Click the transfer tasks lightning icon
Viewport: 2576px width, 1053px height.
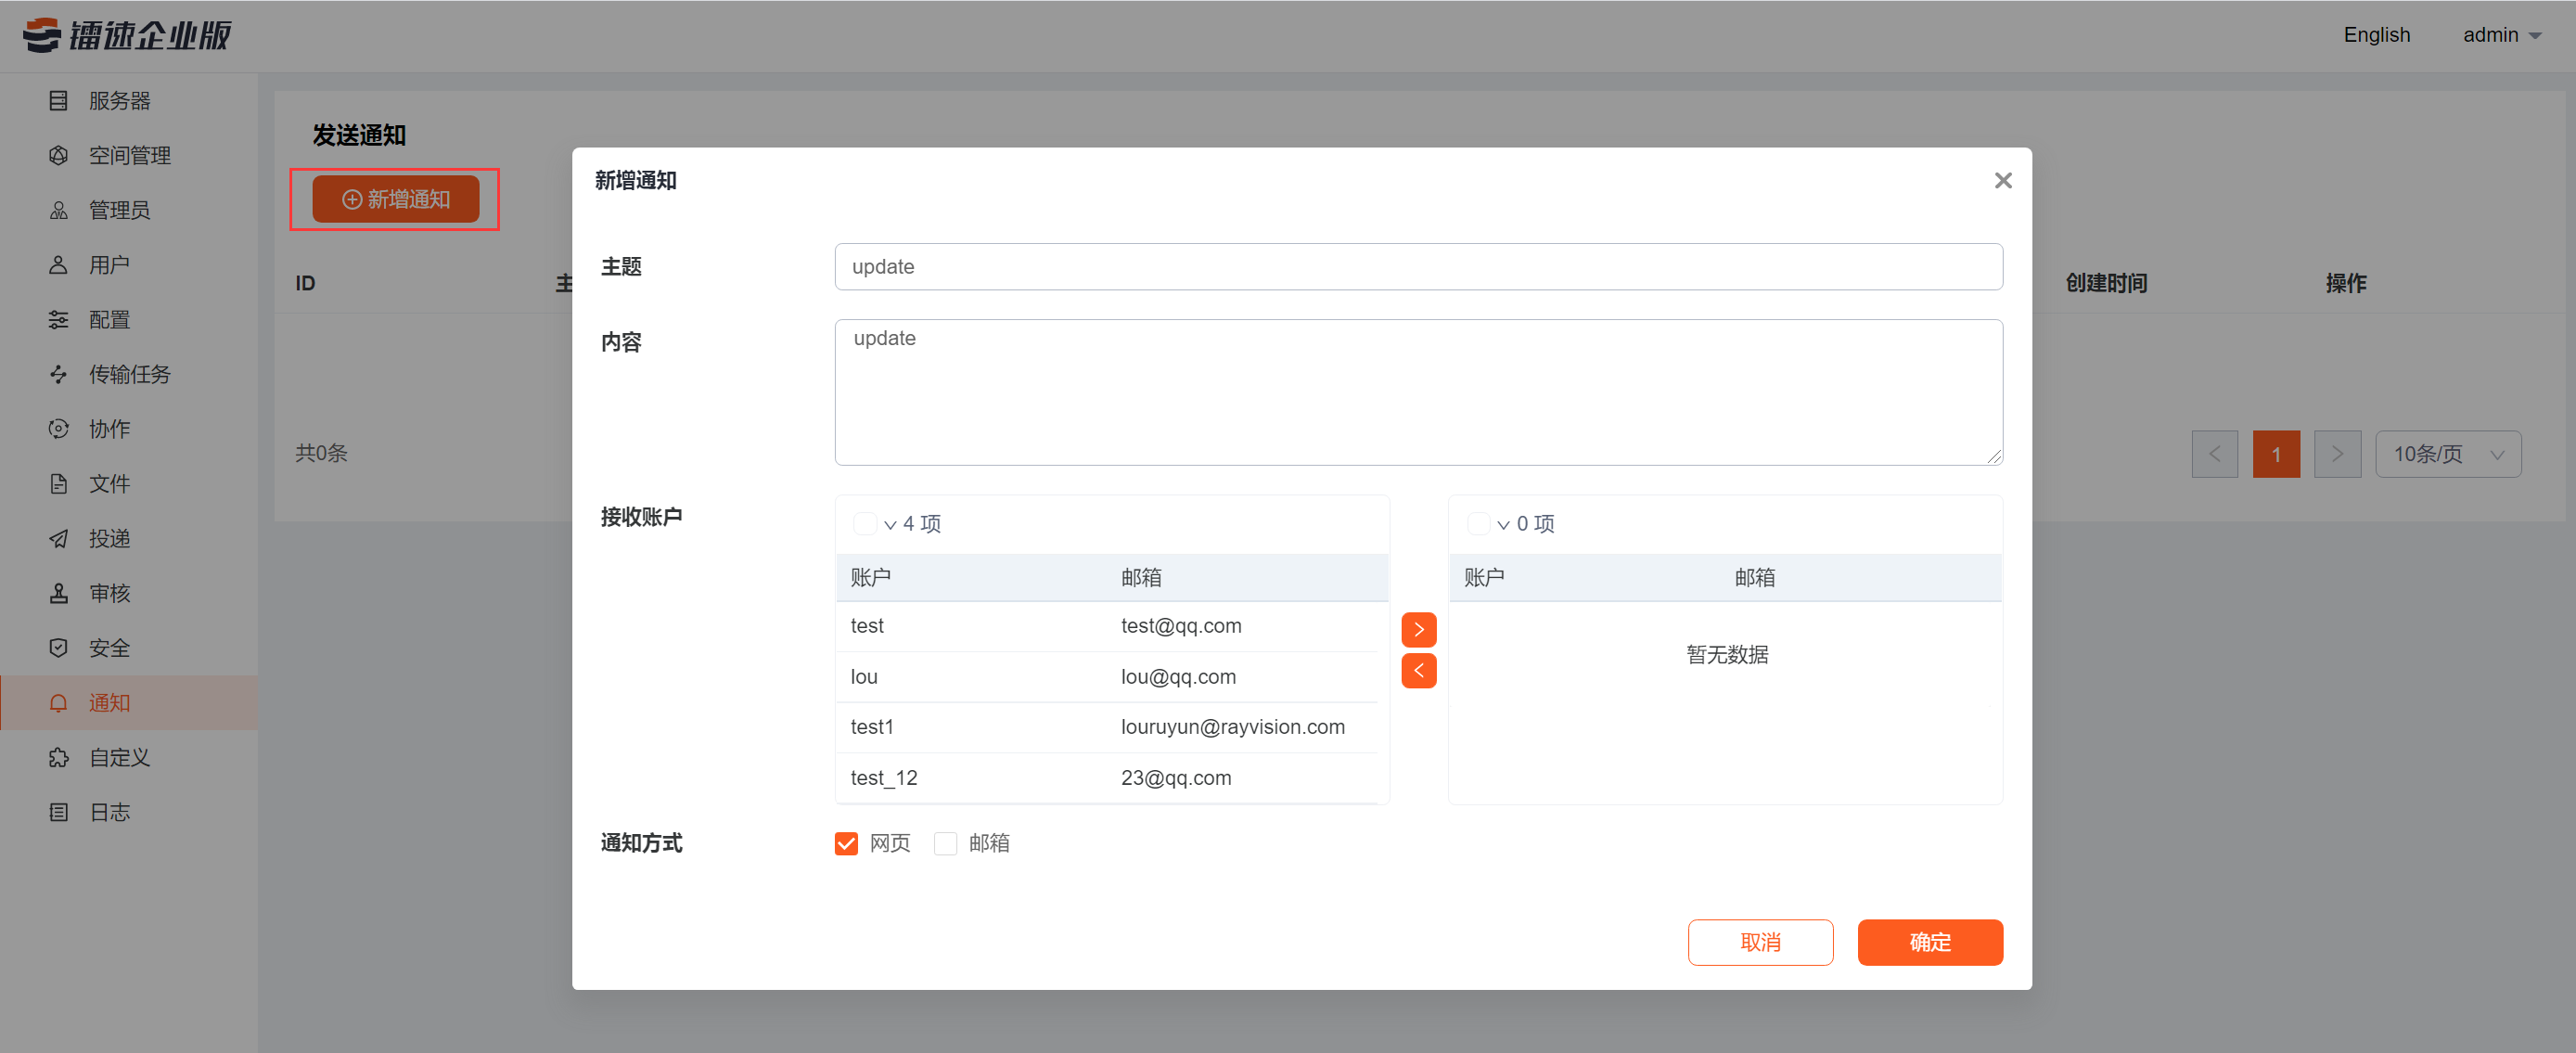point(58,374)
